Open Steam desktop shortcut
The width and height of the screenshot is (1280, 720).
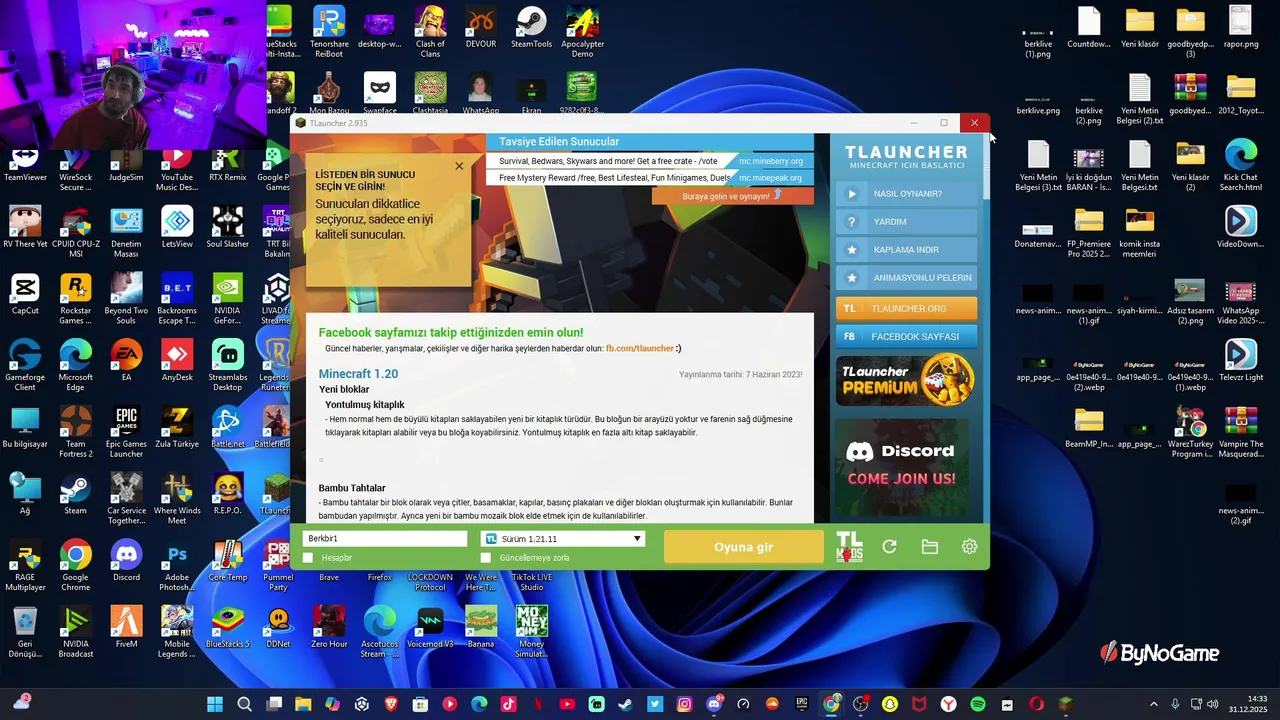coord(75,494)
